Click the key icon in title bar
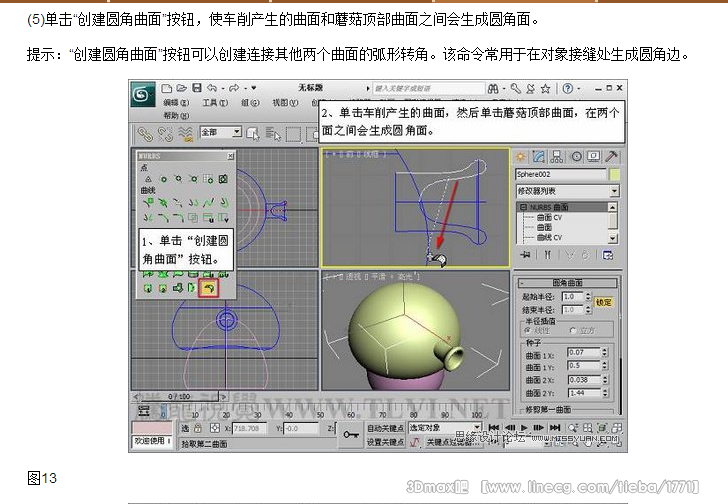Image resolution: width=728 pixels, height=504 pixels. (x=515, y=88)
